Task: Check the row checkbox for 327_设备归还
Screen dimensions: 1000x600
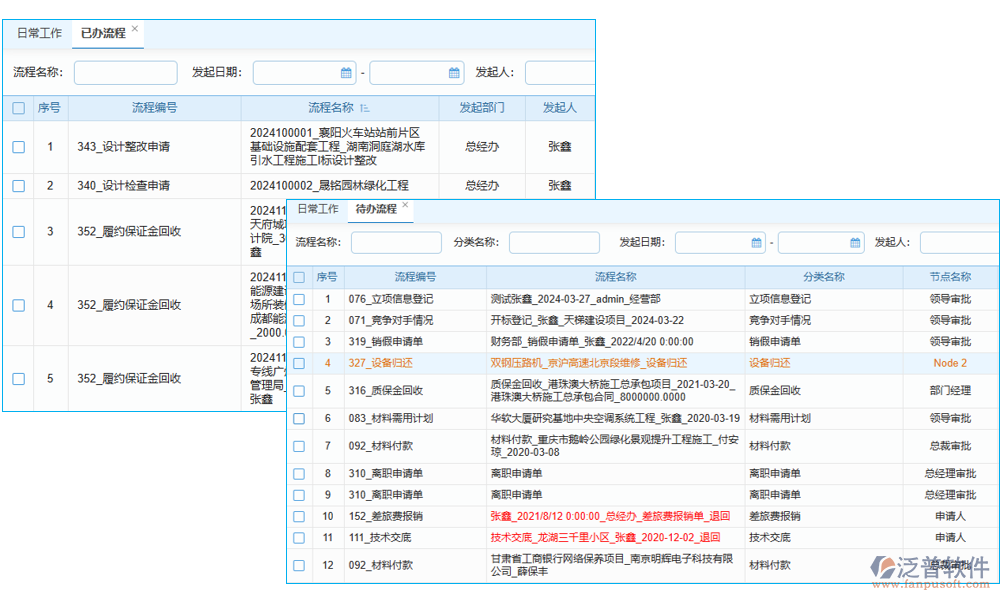Action: coord(298,363)
